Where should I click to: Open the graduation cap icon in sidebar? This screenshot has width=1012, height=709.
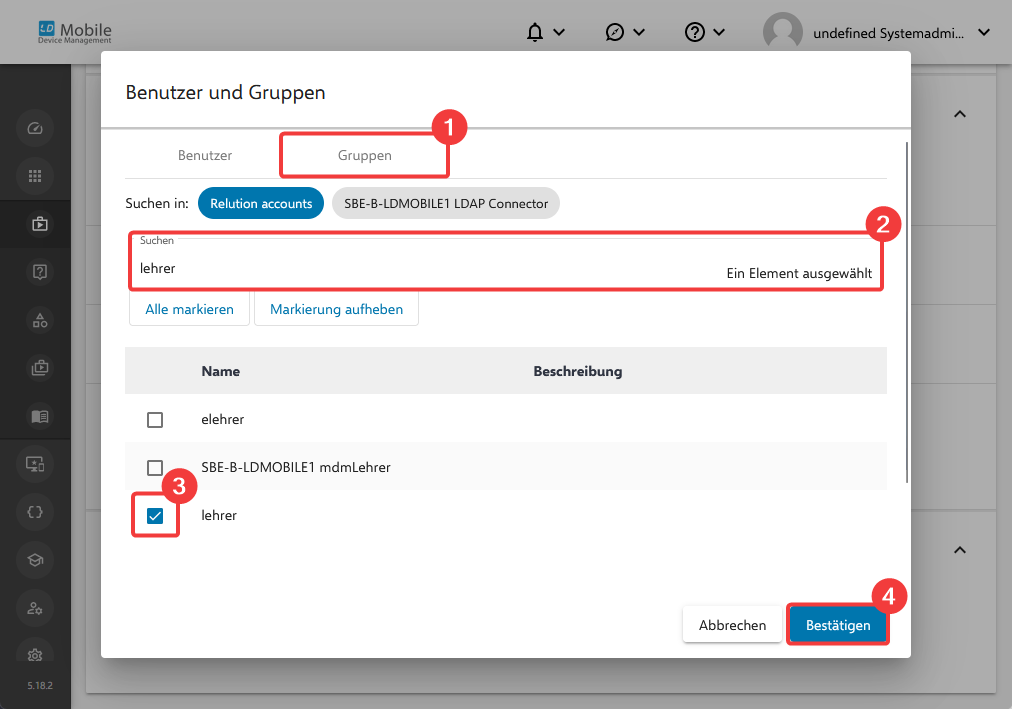[35, 560]
